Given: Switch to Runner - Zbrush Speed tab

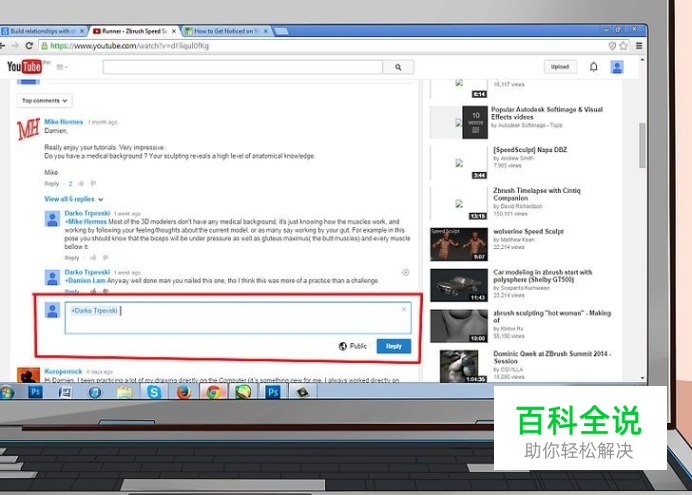Looking at the screenshot, I should (134, 31).
